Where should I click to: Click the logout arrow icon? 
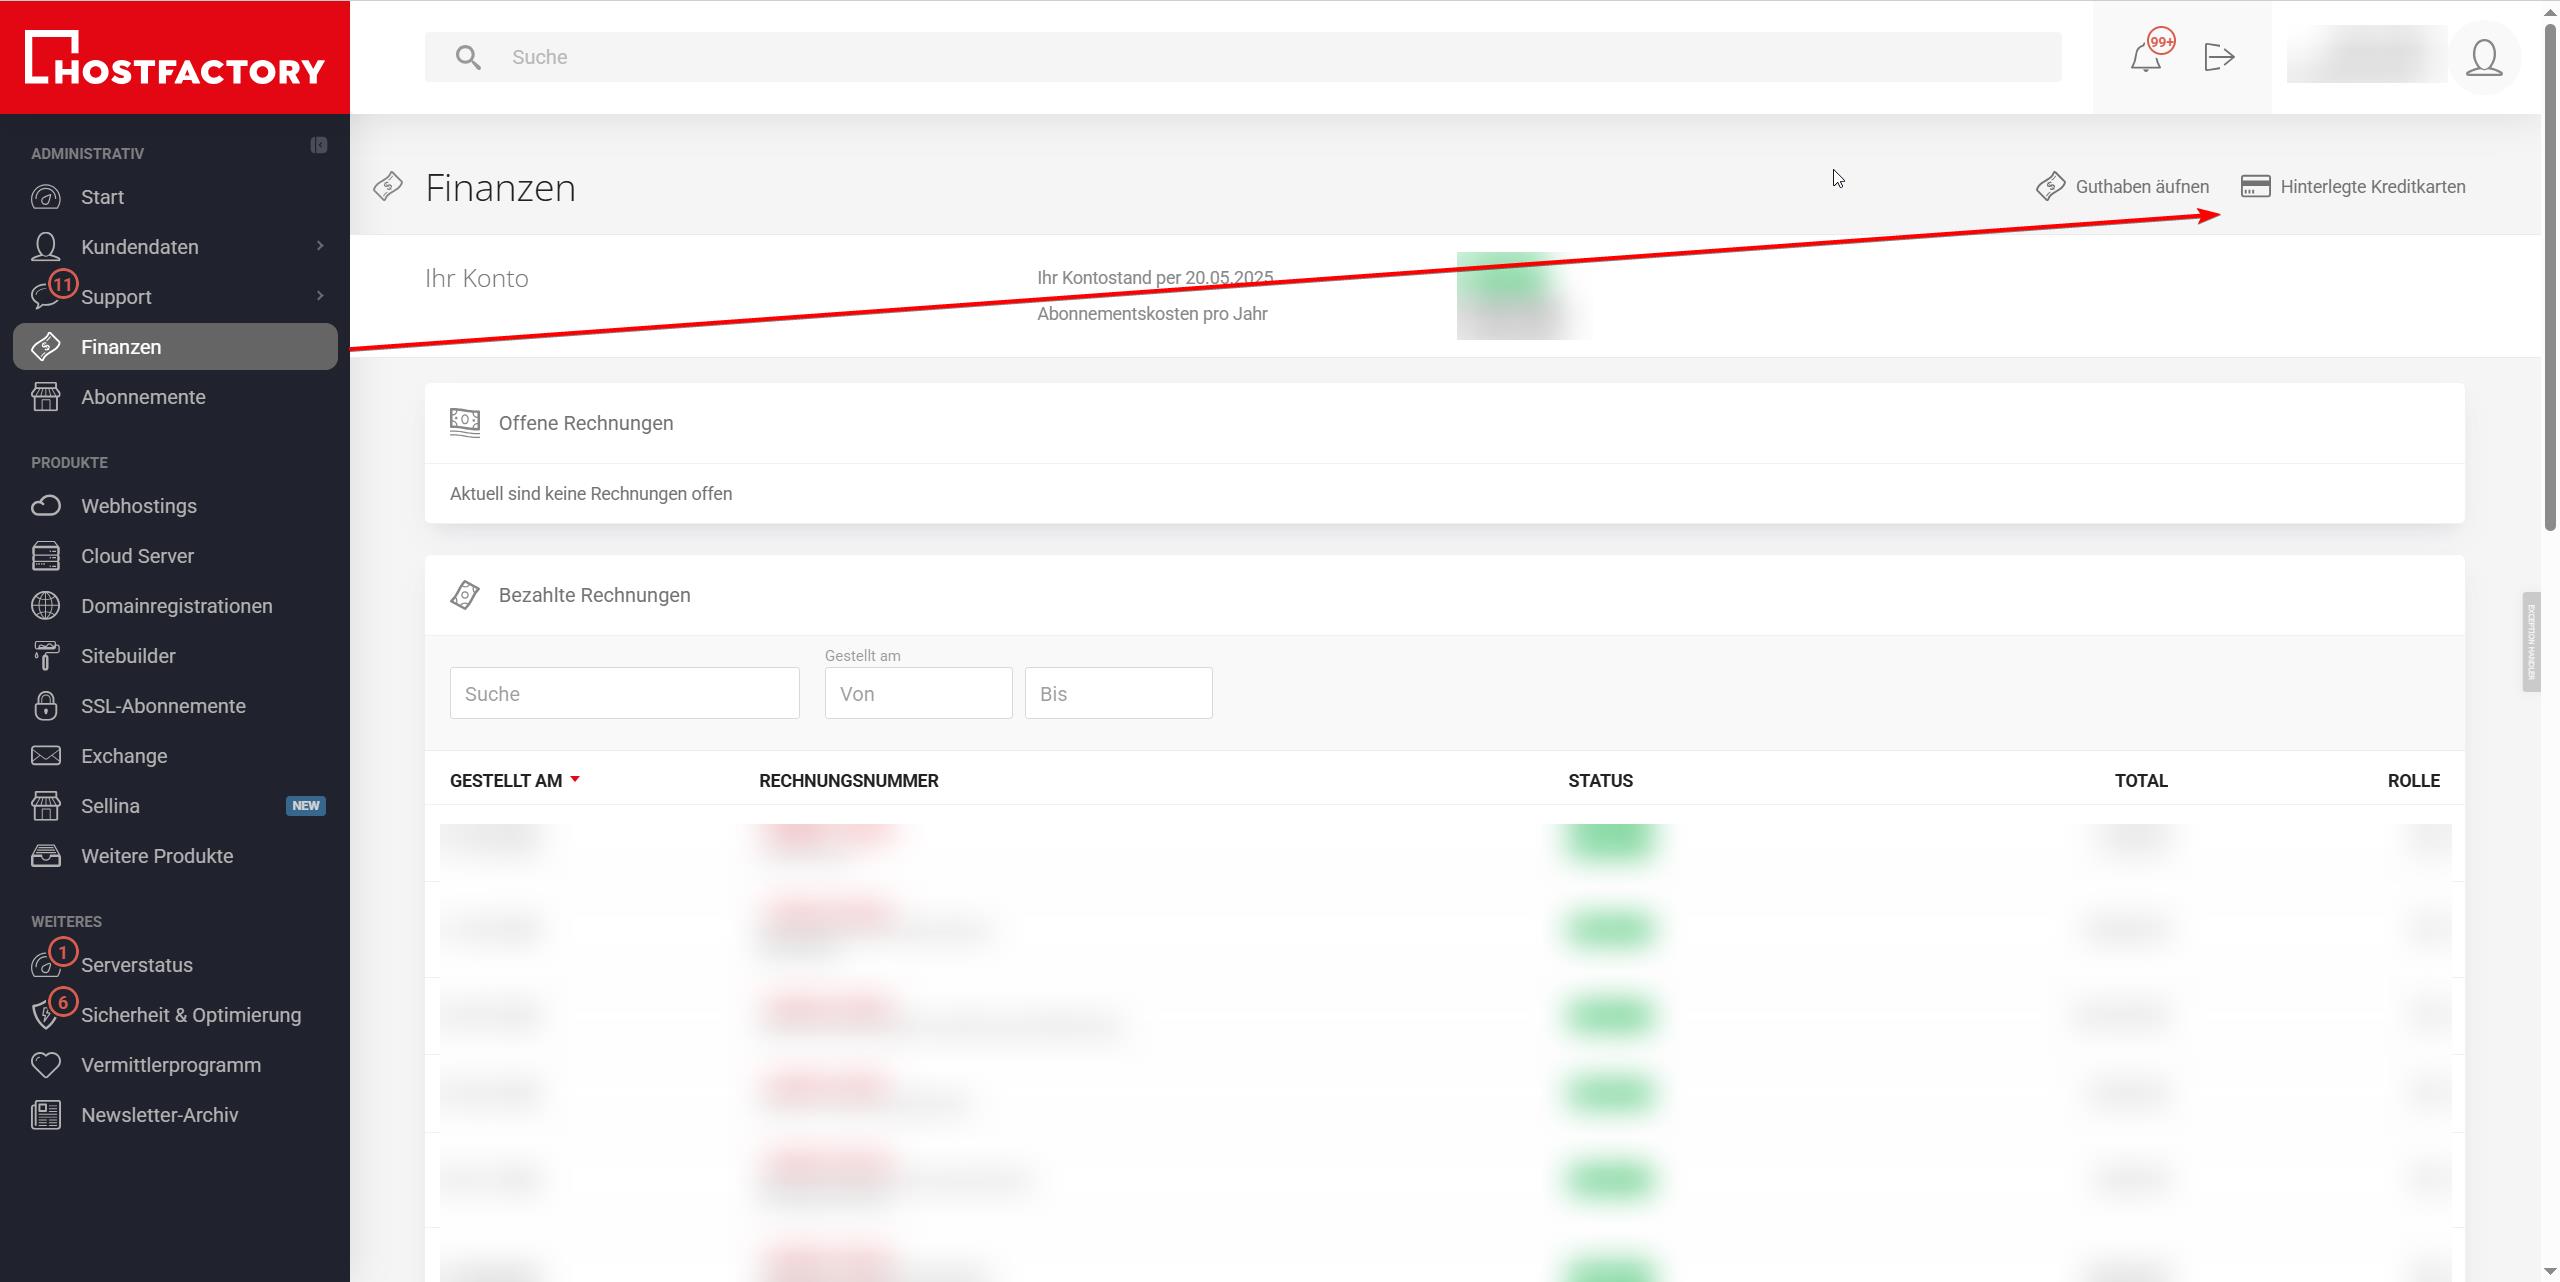[x=2219, y=57]
